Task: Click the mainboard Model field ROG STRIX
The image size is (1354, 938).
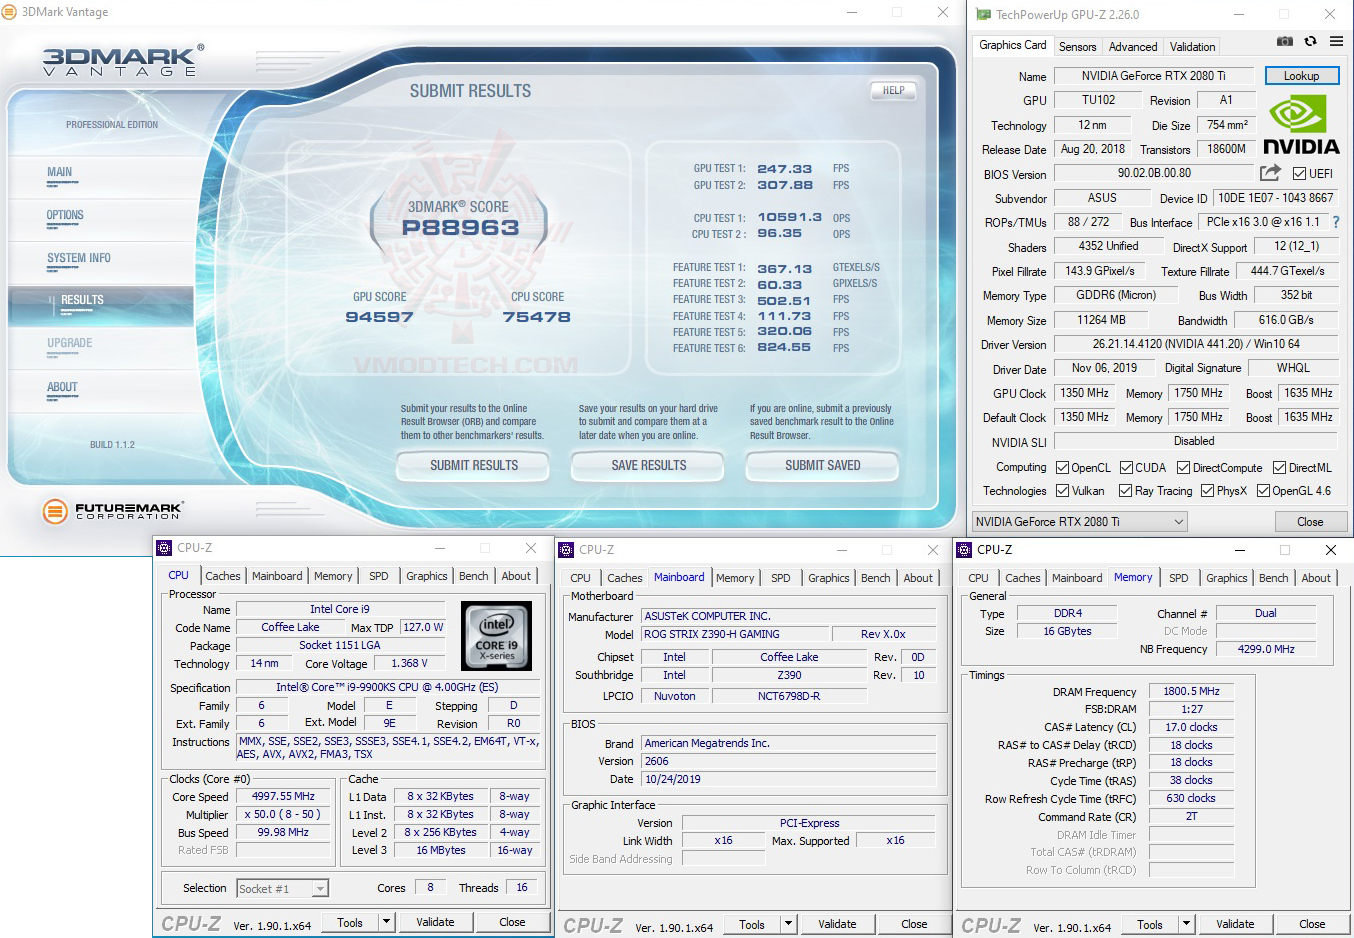Action: (735, 634)
